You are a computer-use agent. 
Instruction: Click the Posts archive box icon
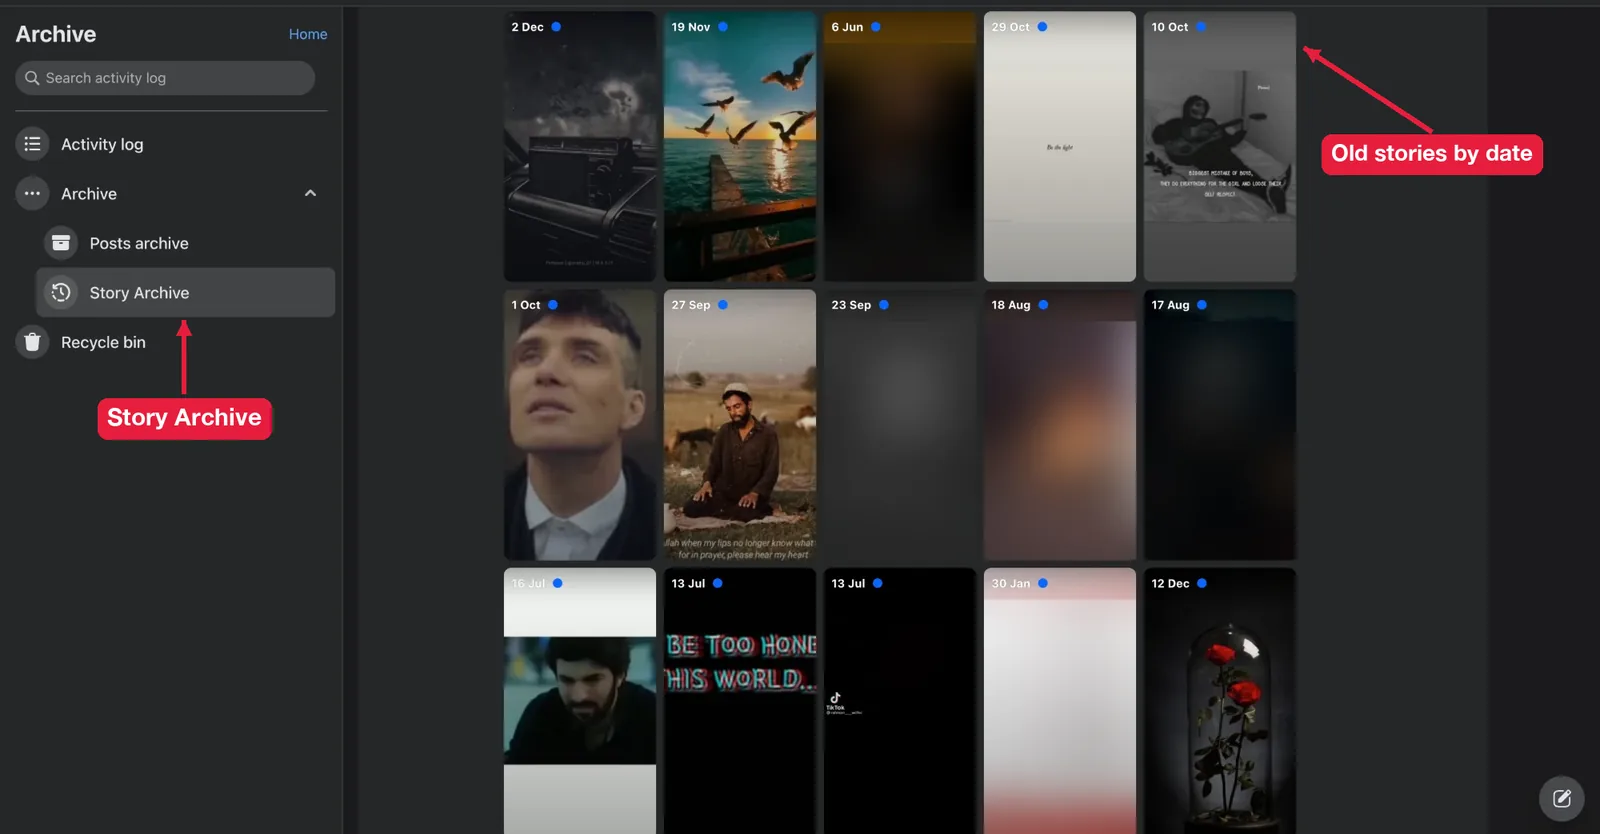61,243
